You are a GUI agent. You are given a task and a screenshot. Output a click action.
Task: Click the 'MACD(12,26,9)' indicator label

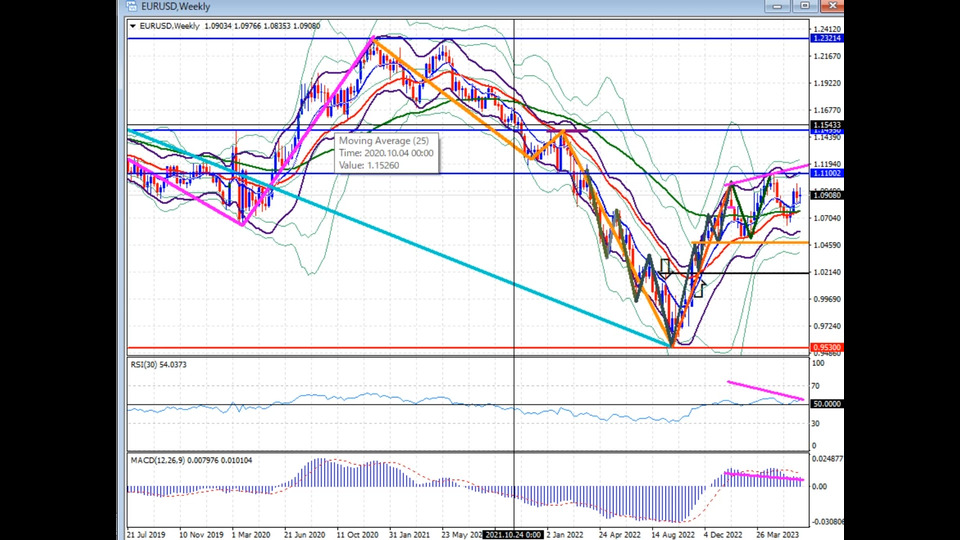click(158, 460)
